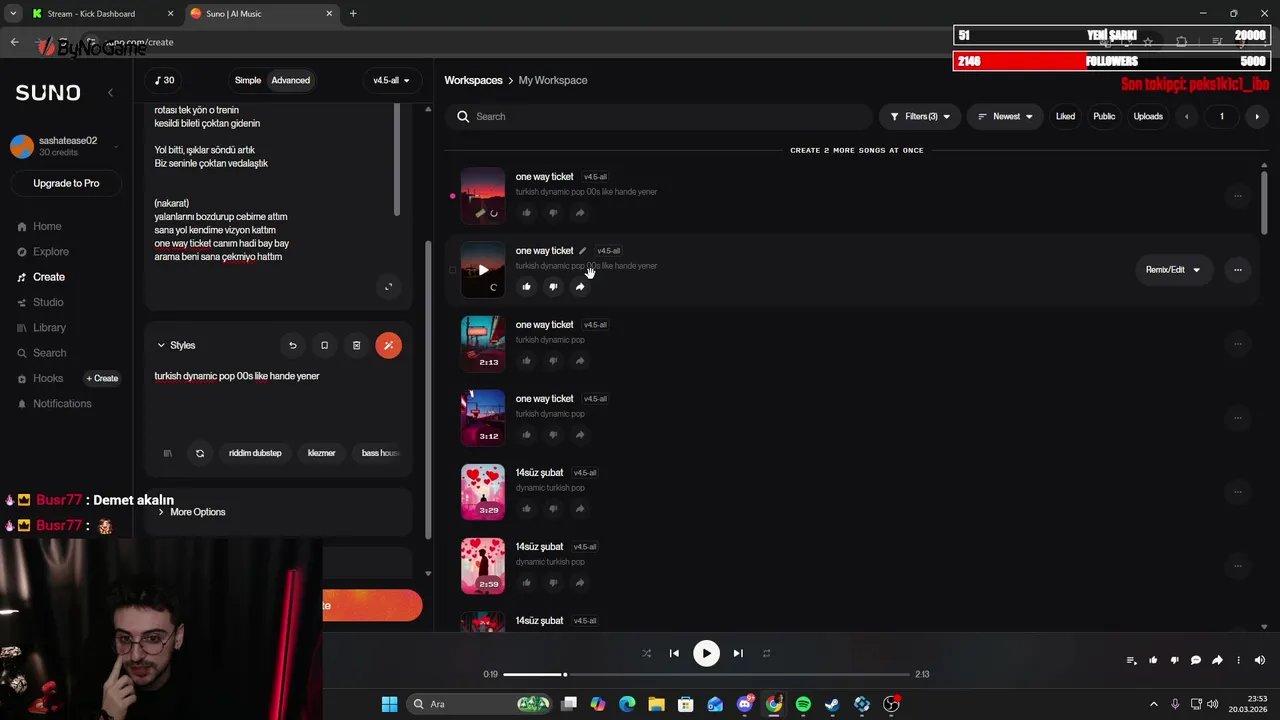This screenshot has height=720, width=1280.
Task: Open the play queue icon
Action: coord(1131,660)
